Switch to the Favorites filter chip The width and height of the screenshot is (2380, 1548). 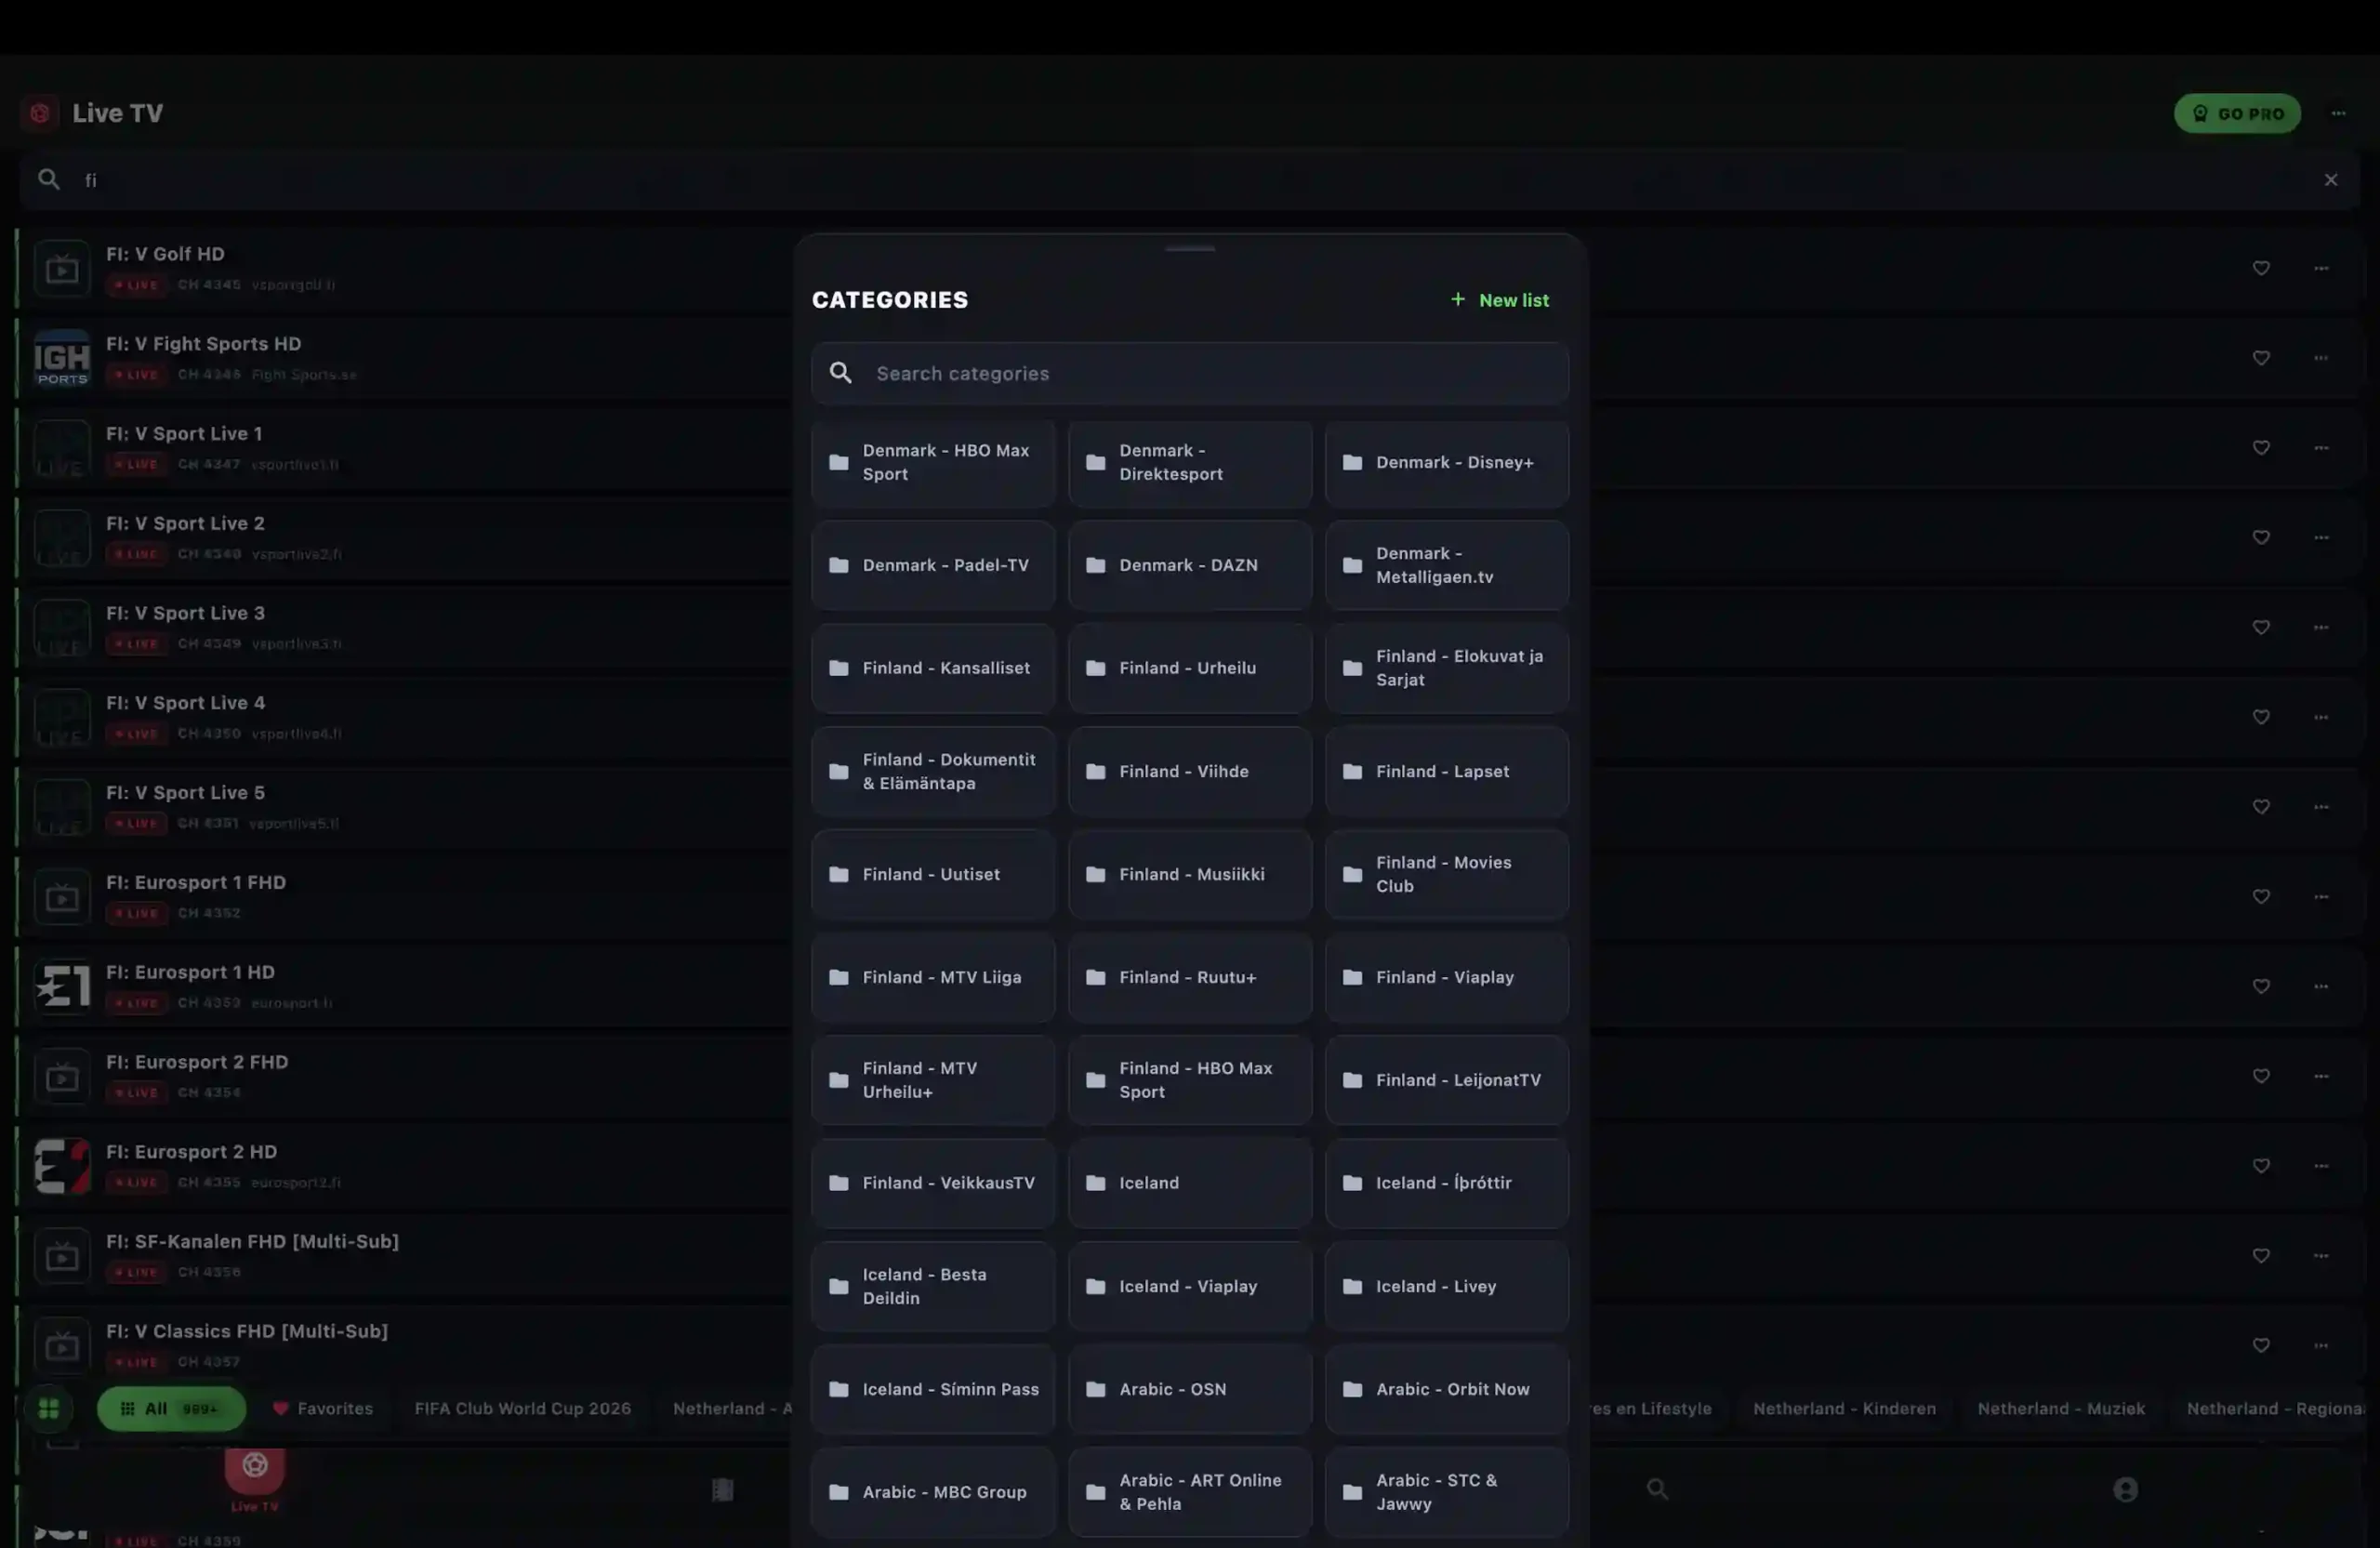pyautogui.click(x=322, y=1408)
